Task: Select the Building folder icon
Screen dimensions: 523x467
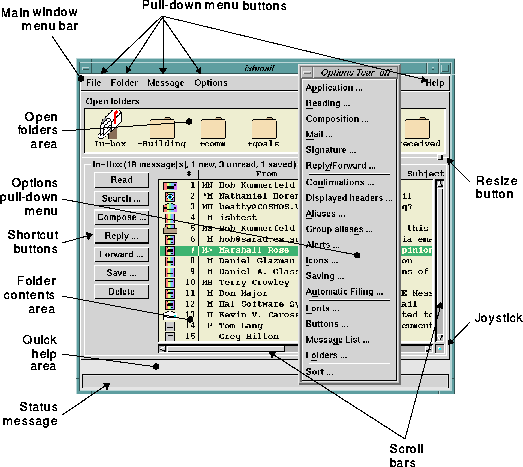Action: pyautogui.click(x=162, y=128)
